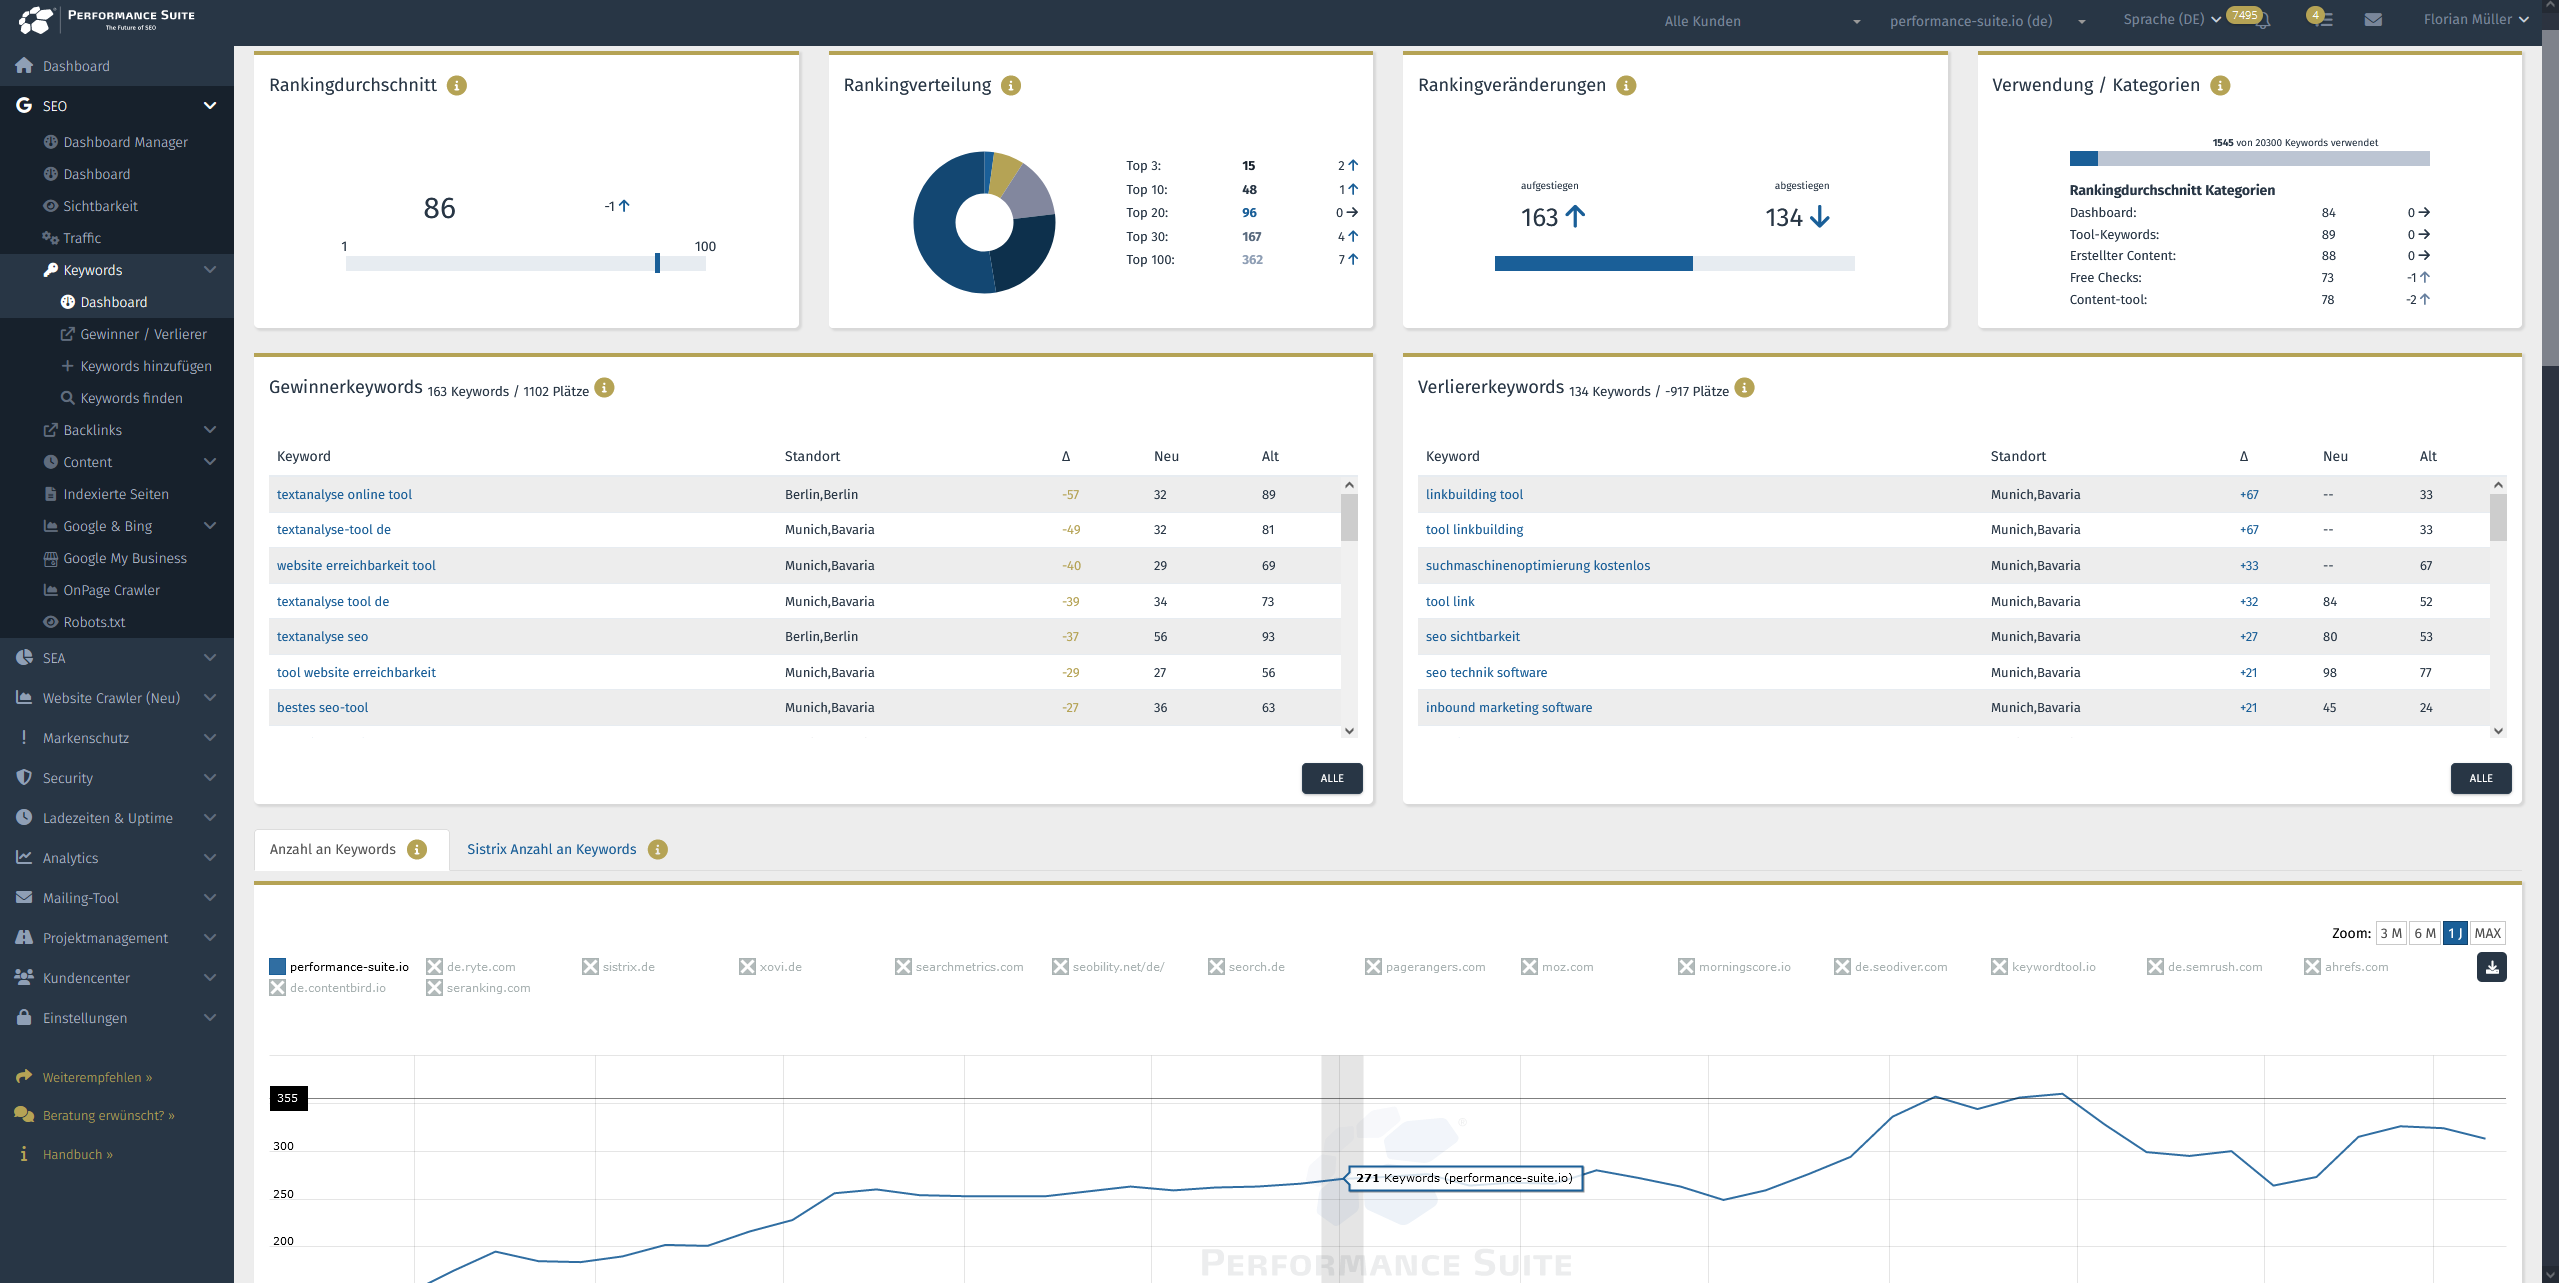Open Gewinner / Verlierer in the sidebar
2559x1283 pixels.
(143, 334)
